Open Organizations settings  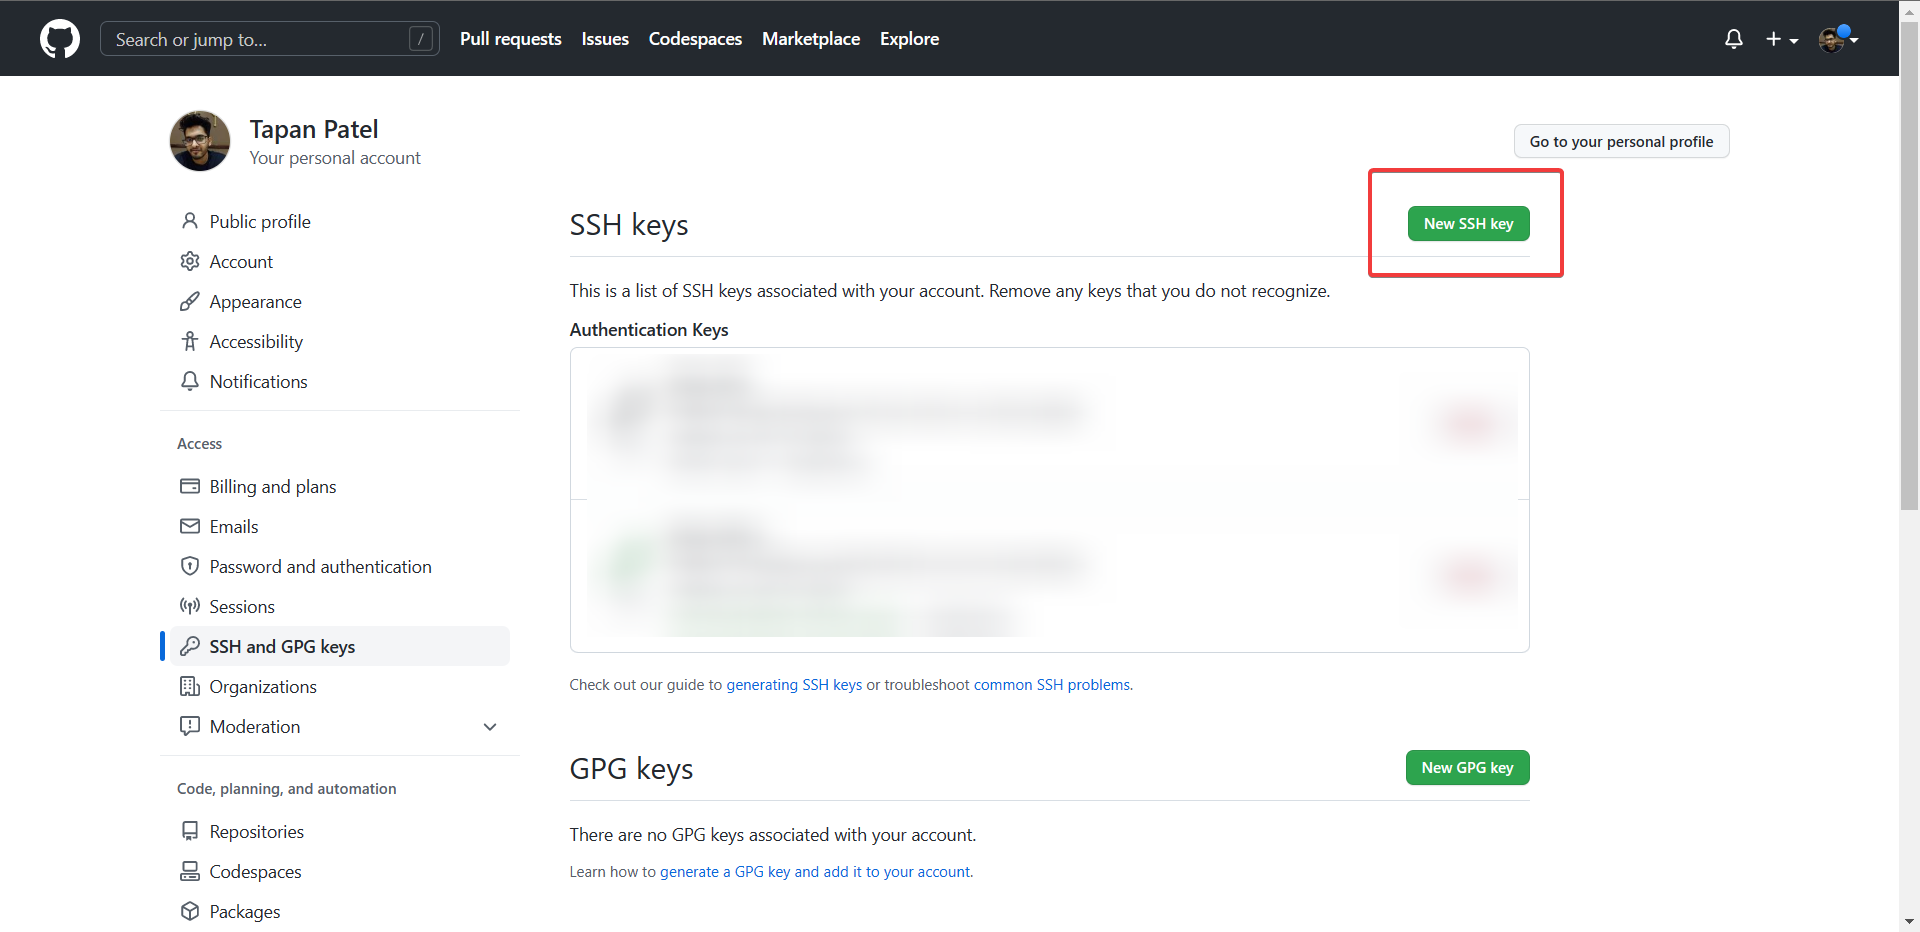(x=263, y=687)
